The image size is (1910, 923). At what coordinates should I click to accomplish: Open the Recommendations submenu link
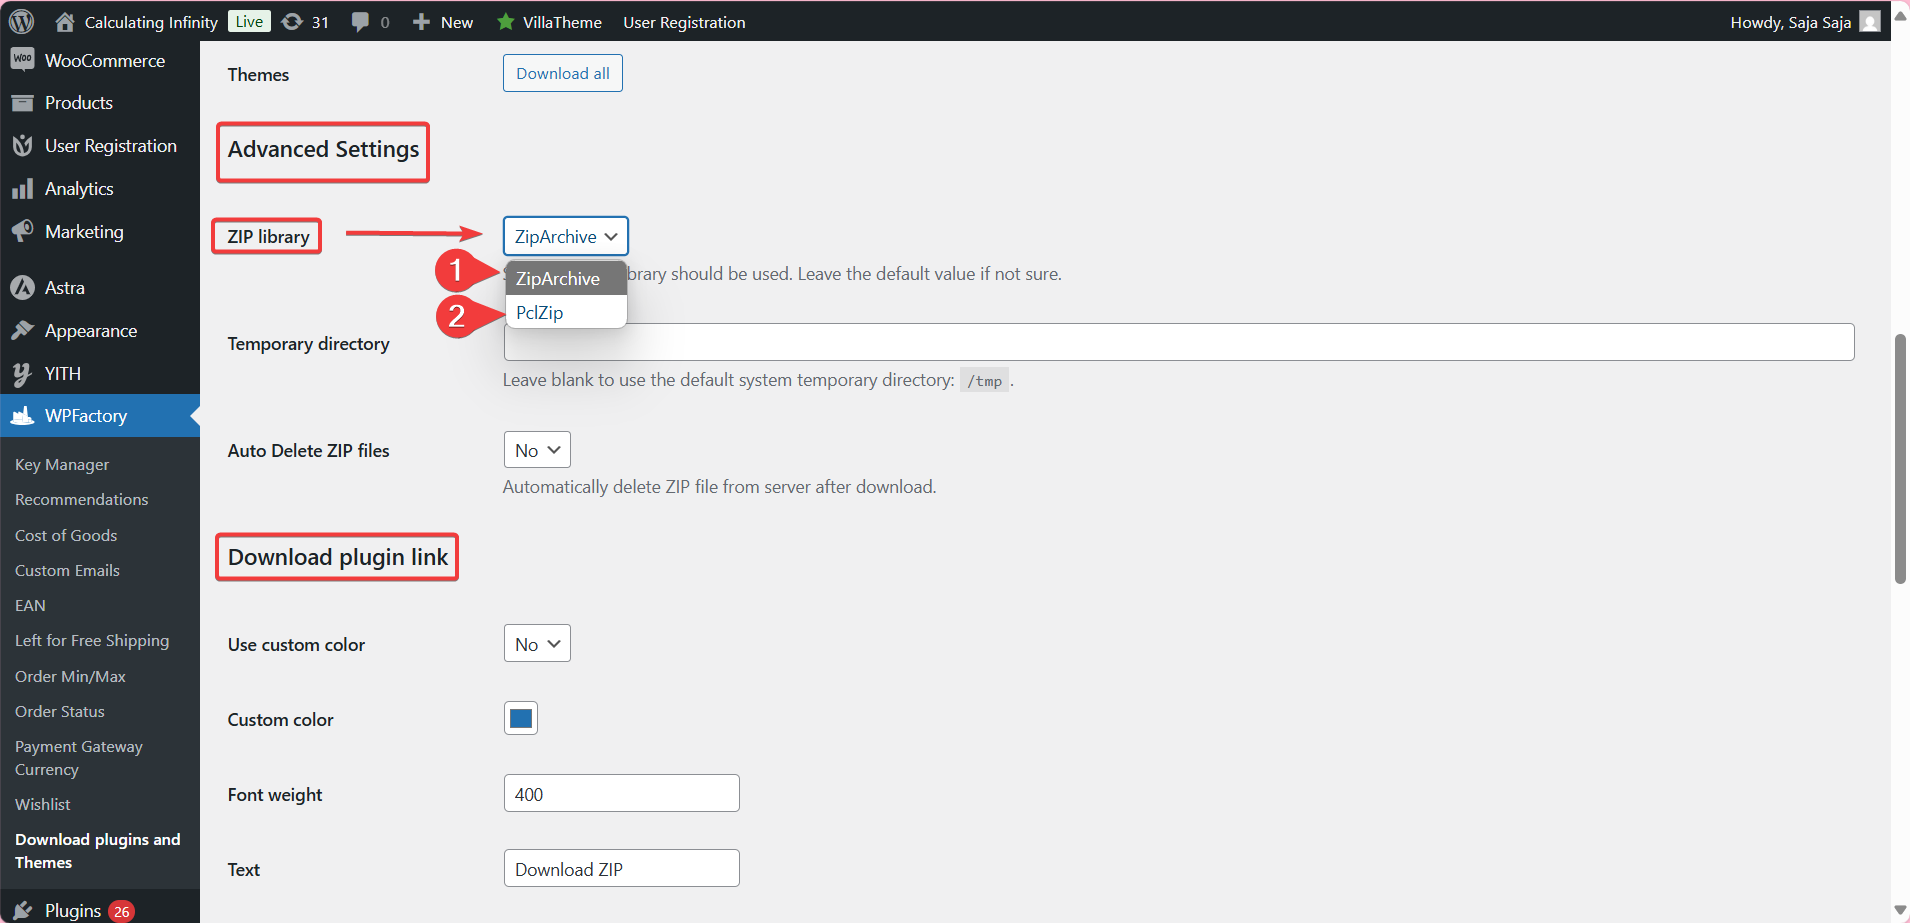click(x=82, y=499)
